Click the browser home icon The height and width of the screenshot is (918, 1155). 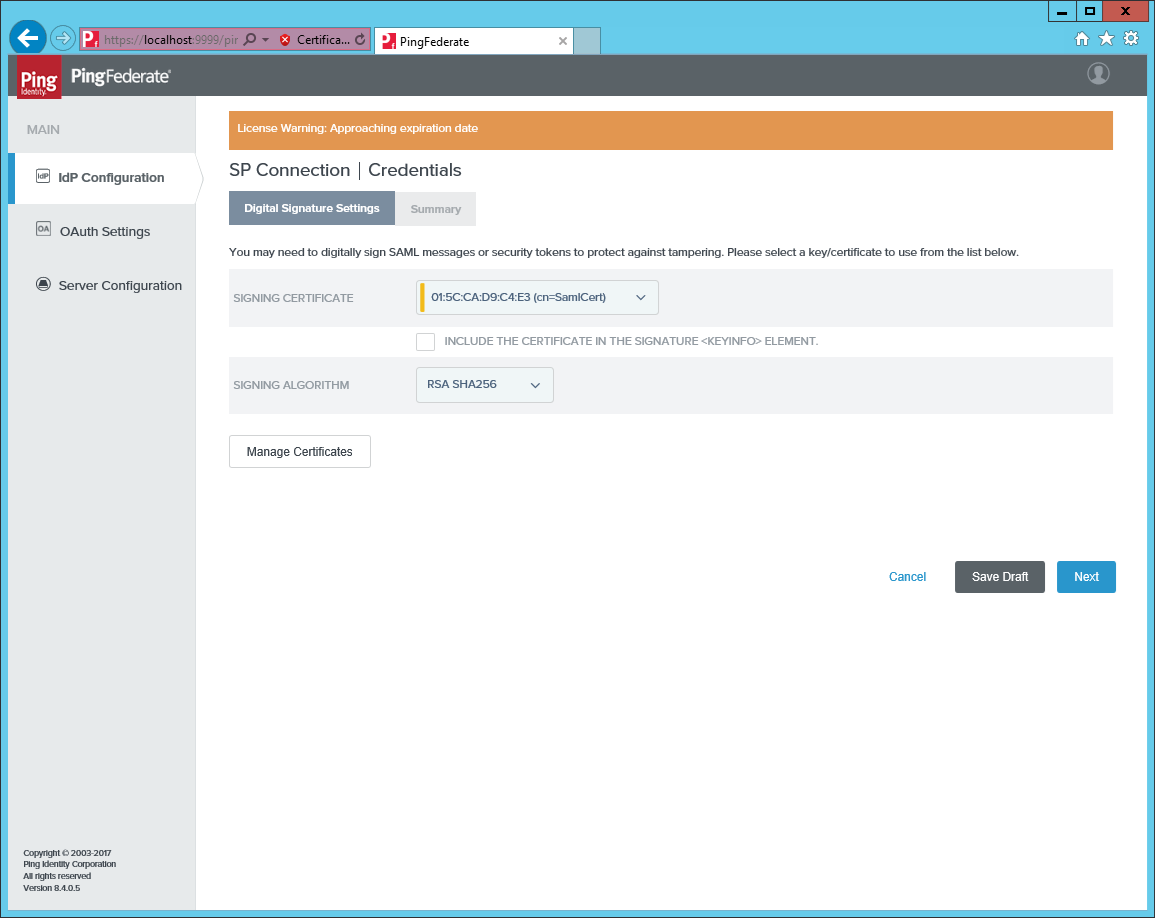pos(1081,39)
